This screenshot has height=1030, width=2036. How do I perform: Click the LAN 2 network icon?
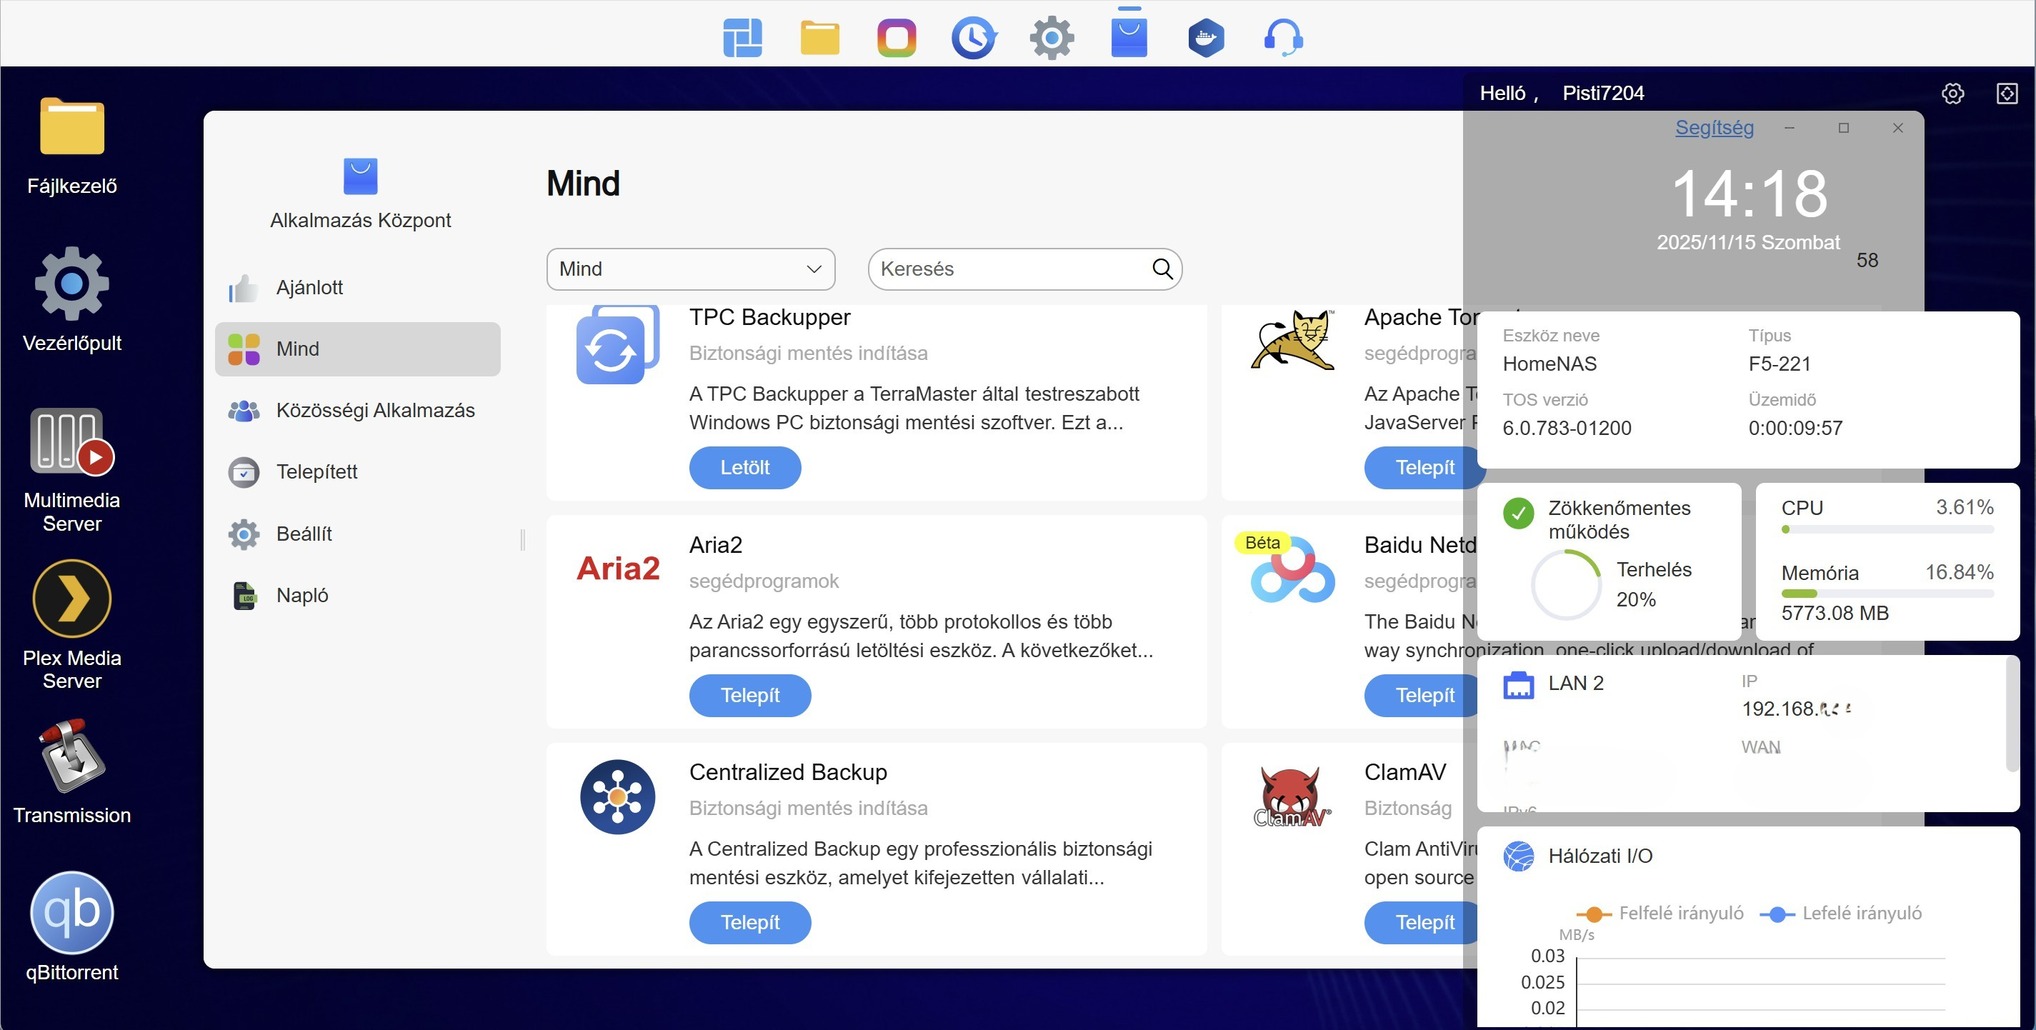[1518, 684]
